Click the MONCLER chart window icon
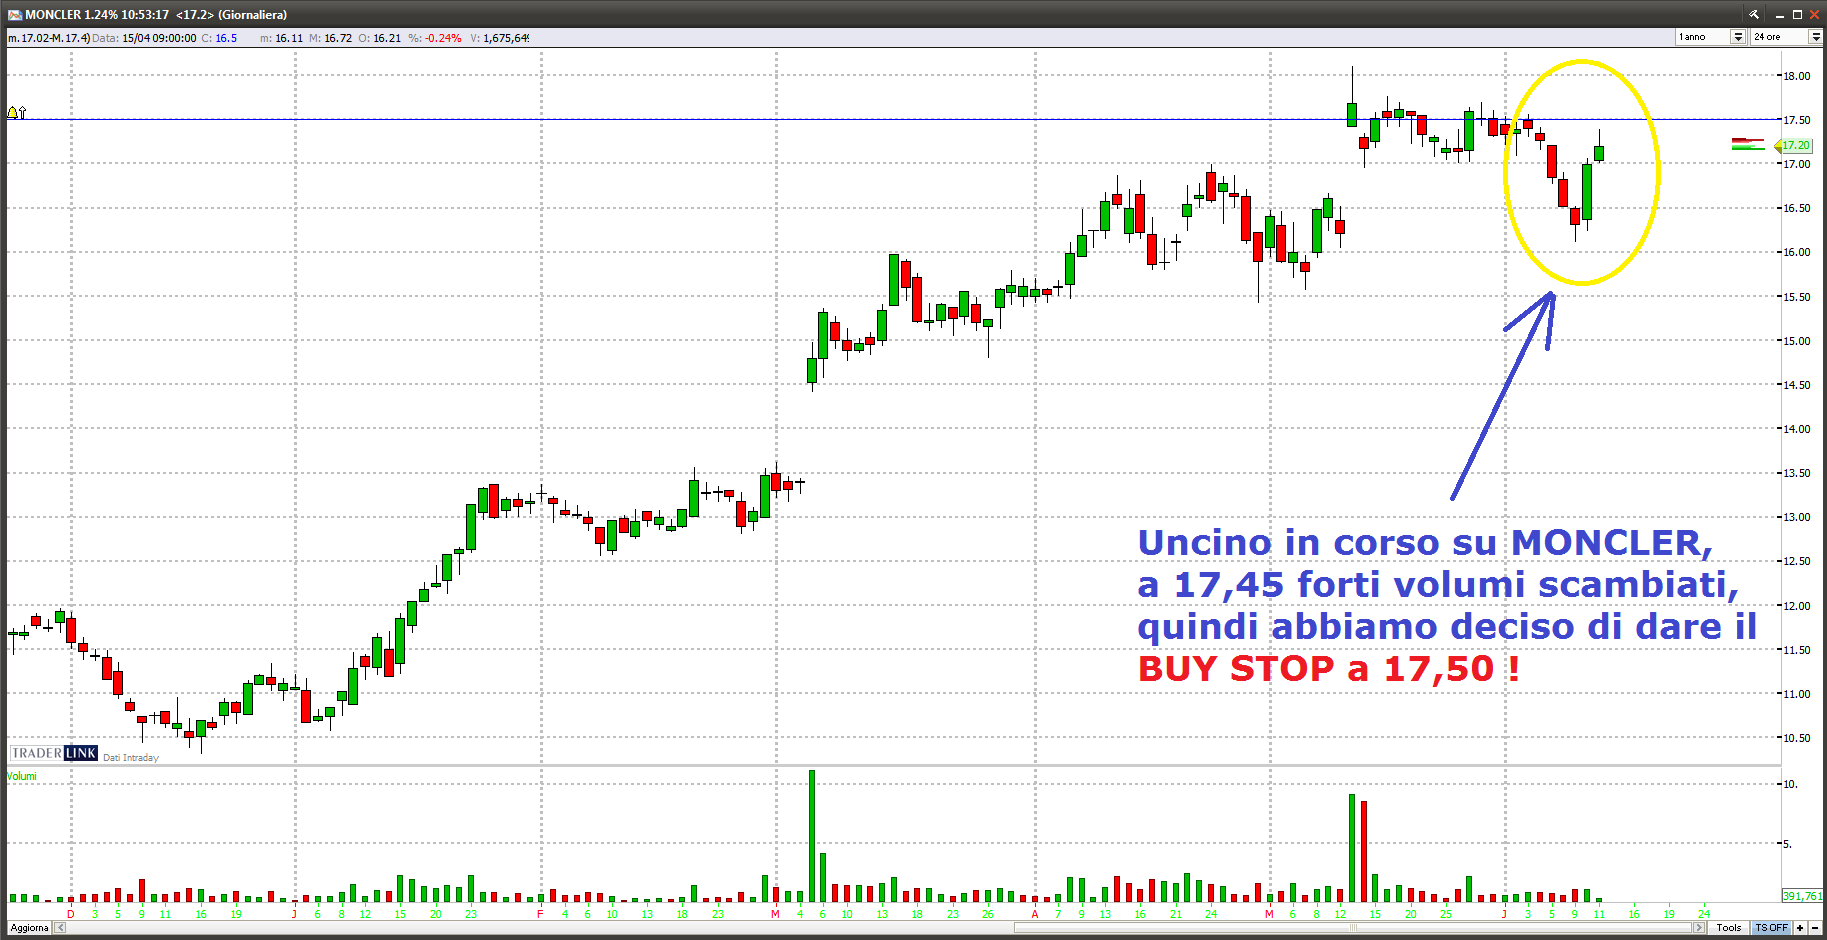Viewport: 1827px width, 940px height. pyautogui.click(x=14, y=14)
